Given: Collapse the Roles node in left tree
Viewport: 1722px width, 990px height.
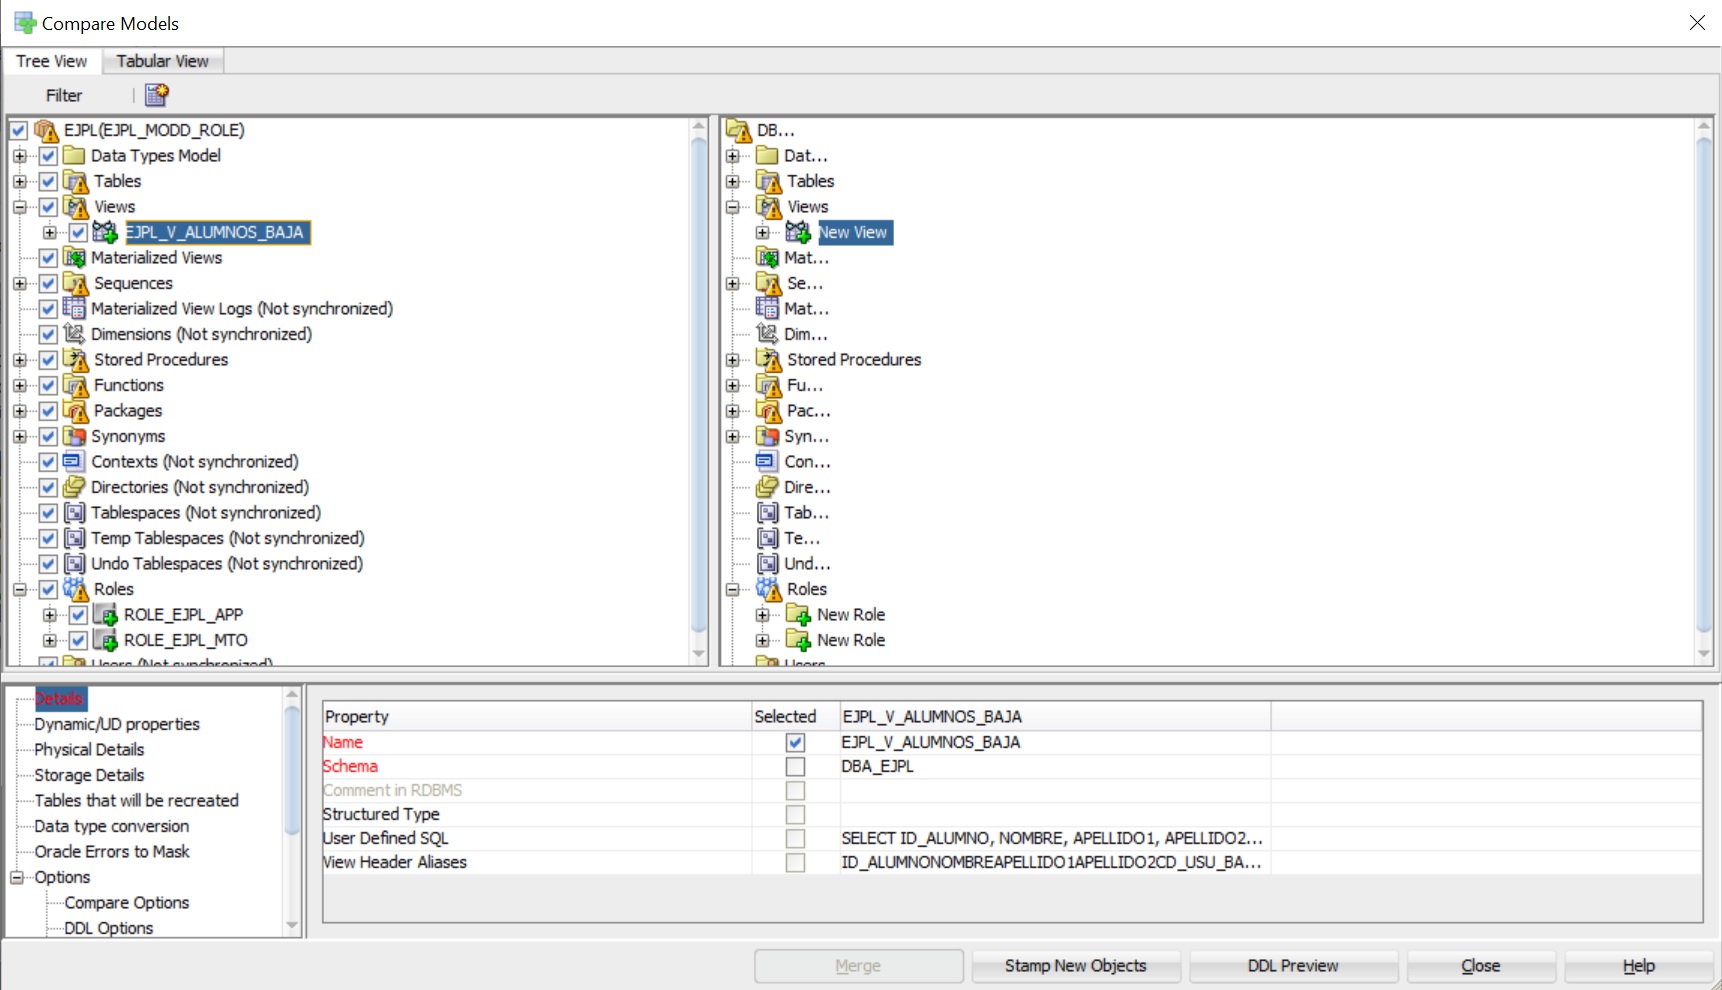Looking at the screenshot, I should click(x=19, y=589).
